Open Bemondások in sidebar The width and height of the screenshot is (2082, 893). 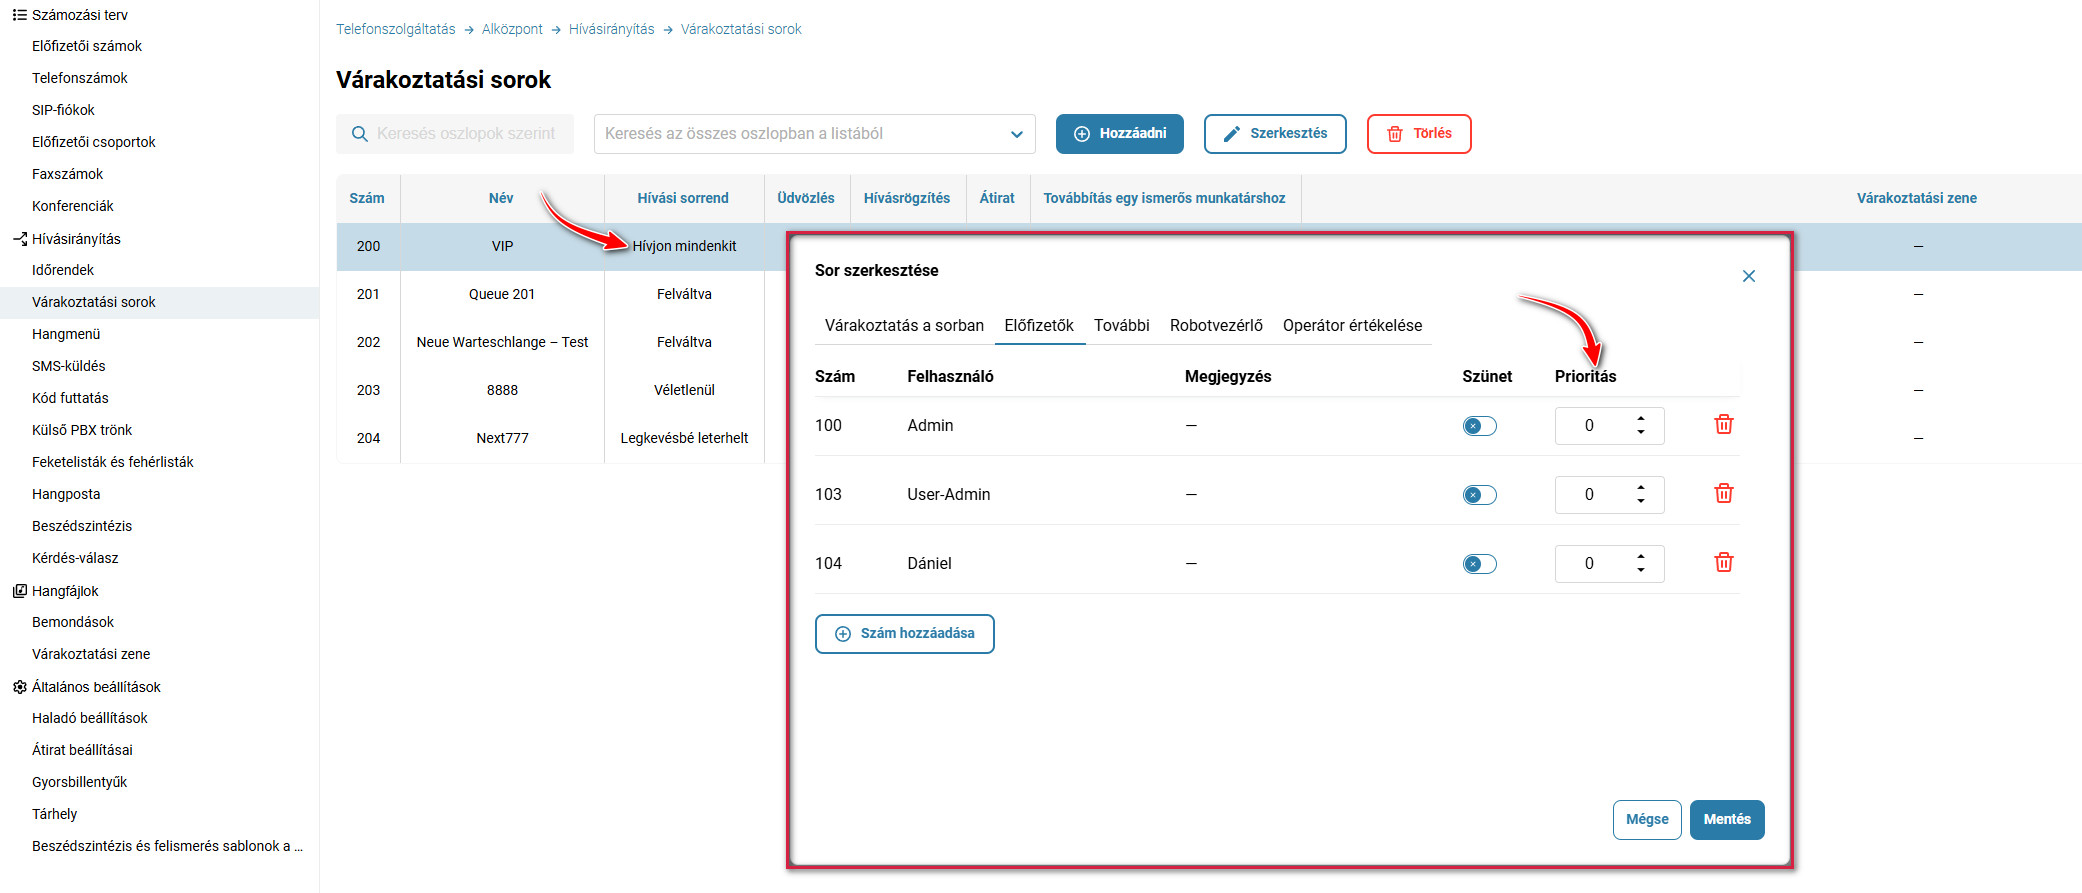(x=73, y=622)
